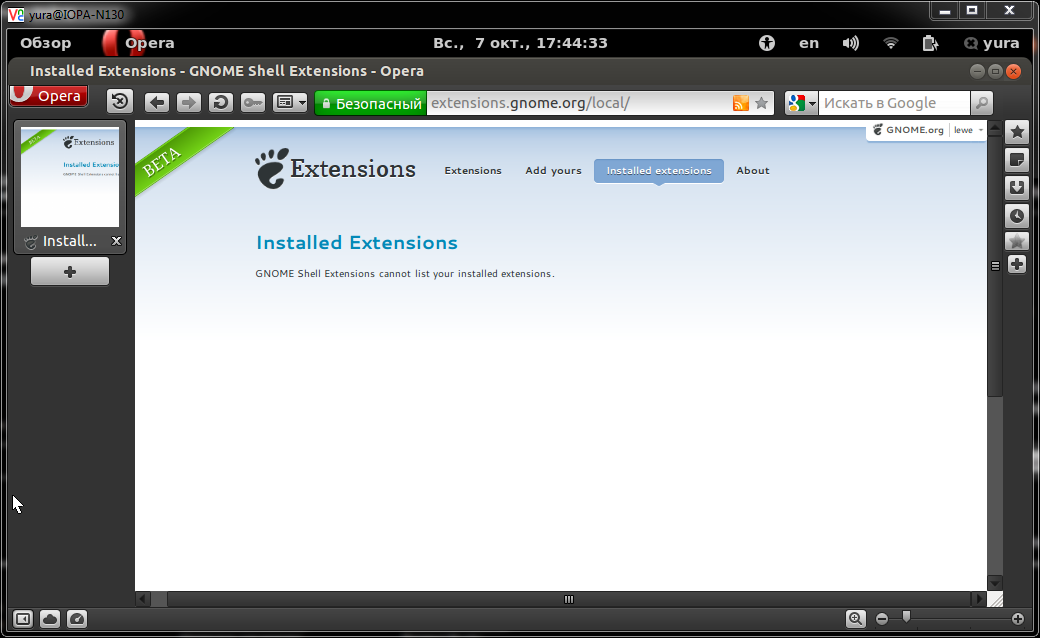Viewport: 1040px width, 638px height.
Task: Open the Opera application menu in top bar
Action: coord(139,43)
